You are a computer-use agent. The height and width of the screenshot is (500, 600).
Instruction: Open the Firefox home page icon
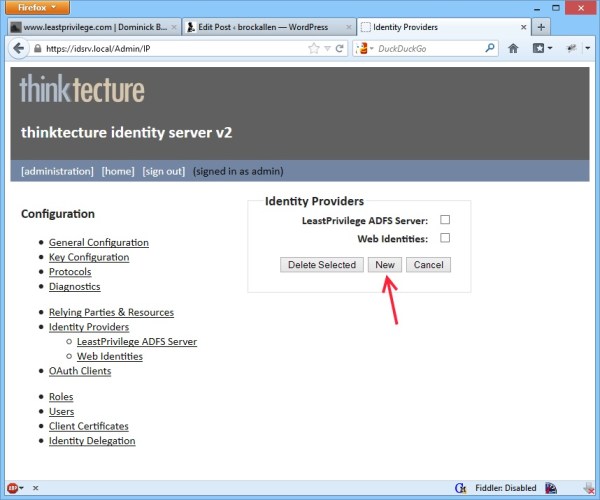514,48
